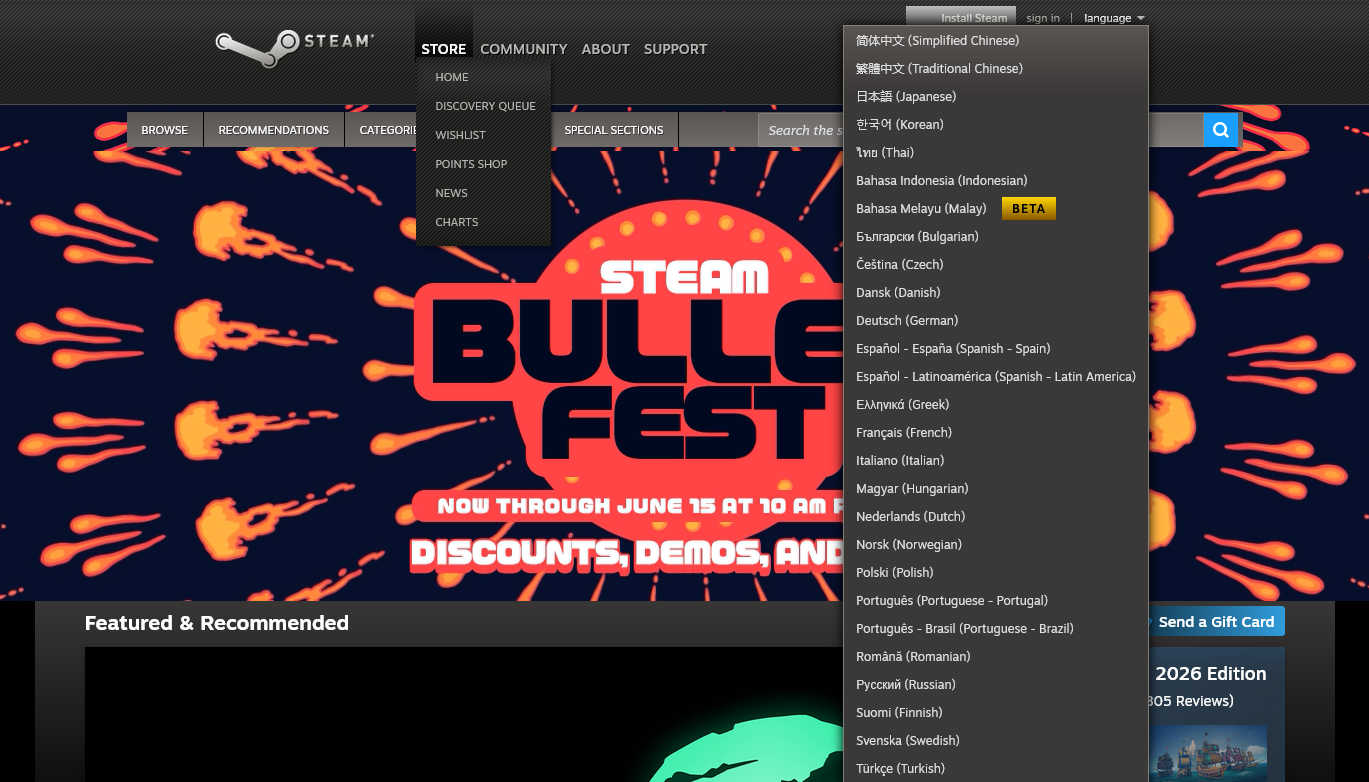Open the 2026 Edition game thumbnail

click(1208, 753)
